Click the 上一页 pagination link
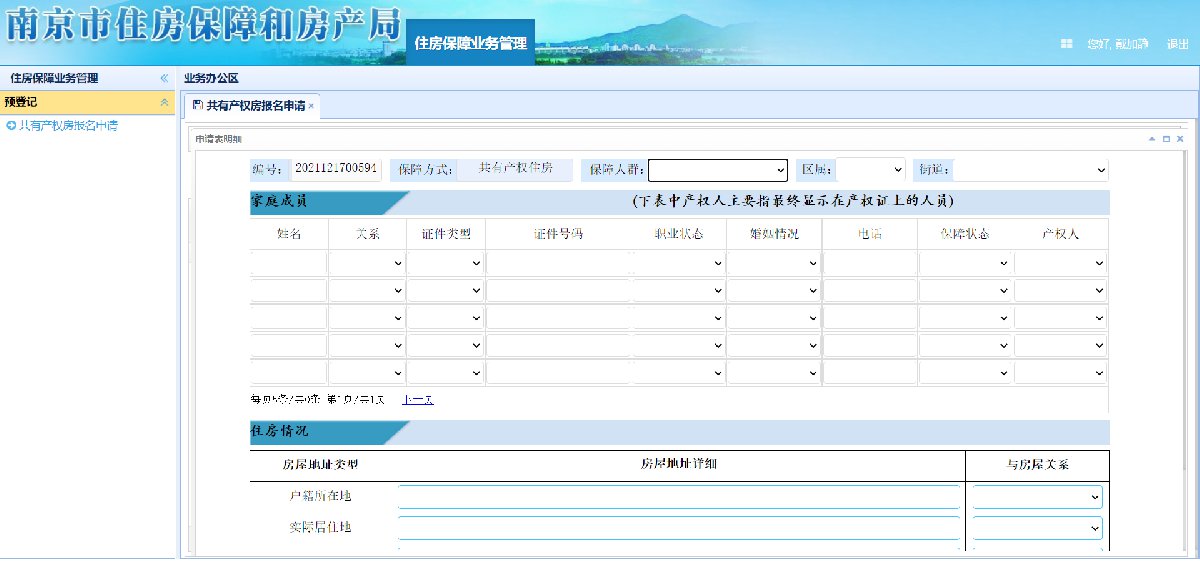This screenshot has height=563, width=1200. pos(417,400)
